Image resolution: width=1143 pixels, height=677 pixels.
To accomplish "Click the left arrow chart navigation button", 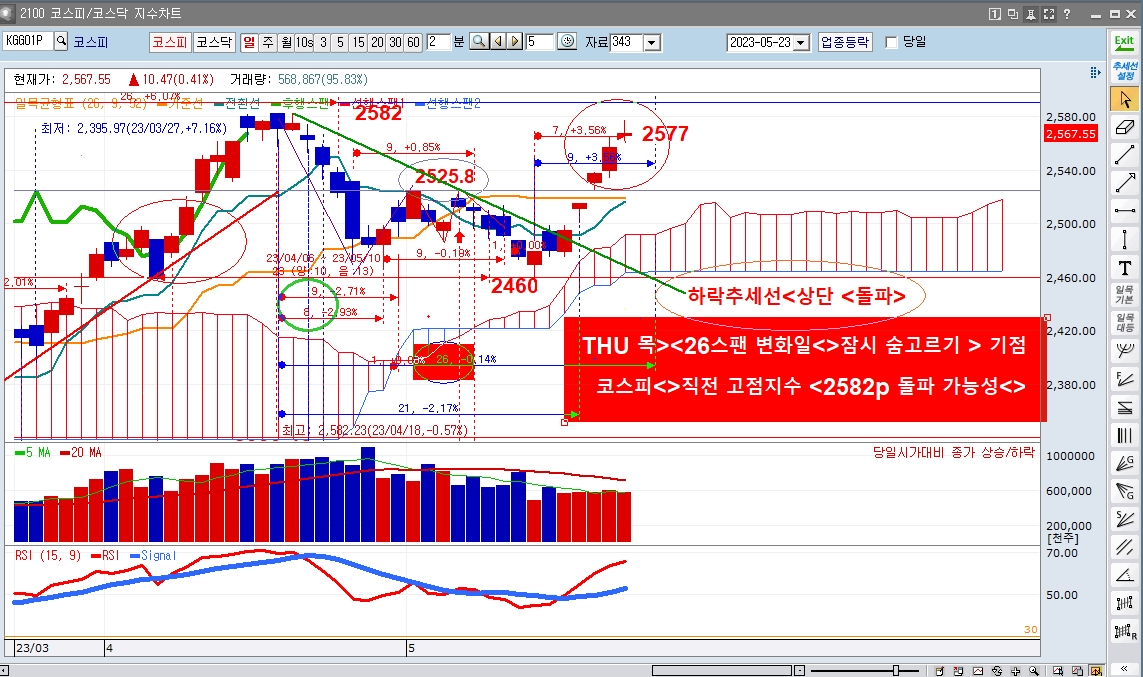I will click(x=499, y=42).
